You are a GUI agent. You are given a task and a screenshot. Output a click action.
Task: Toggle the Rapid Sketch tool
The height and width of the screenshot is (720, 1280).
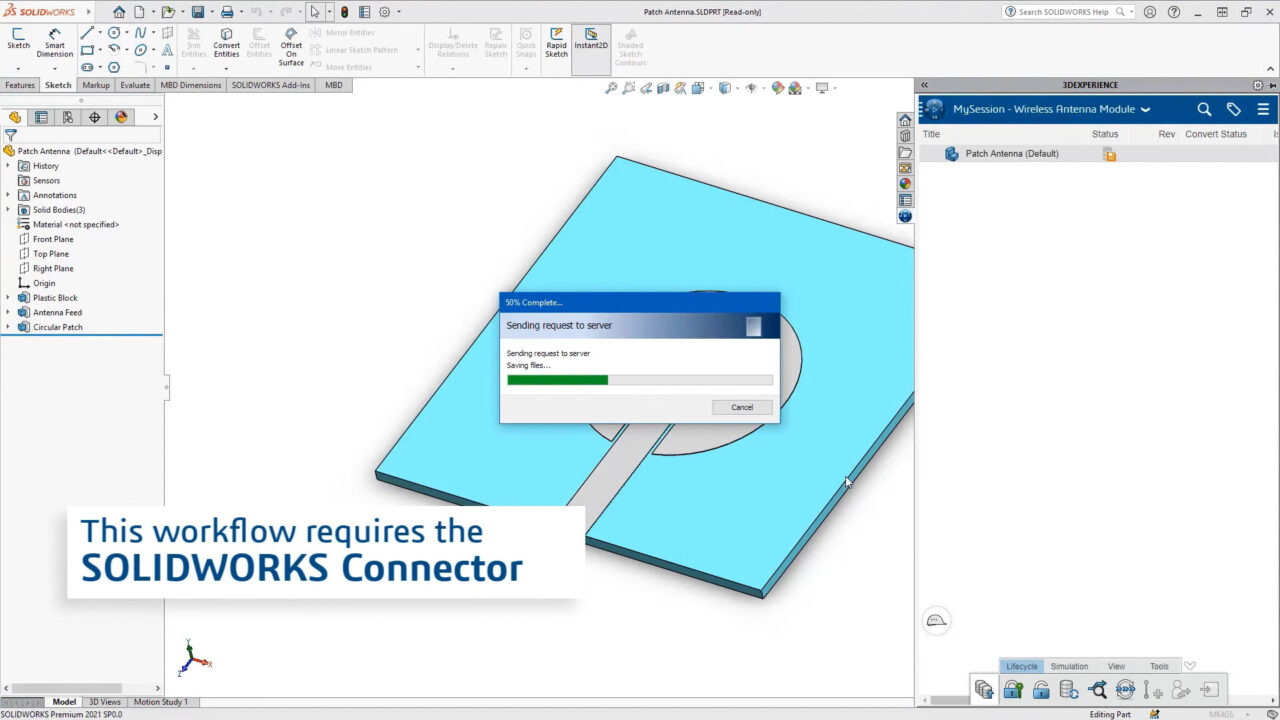pyautogui.click(x=556, y=43)
